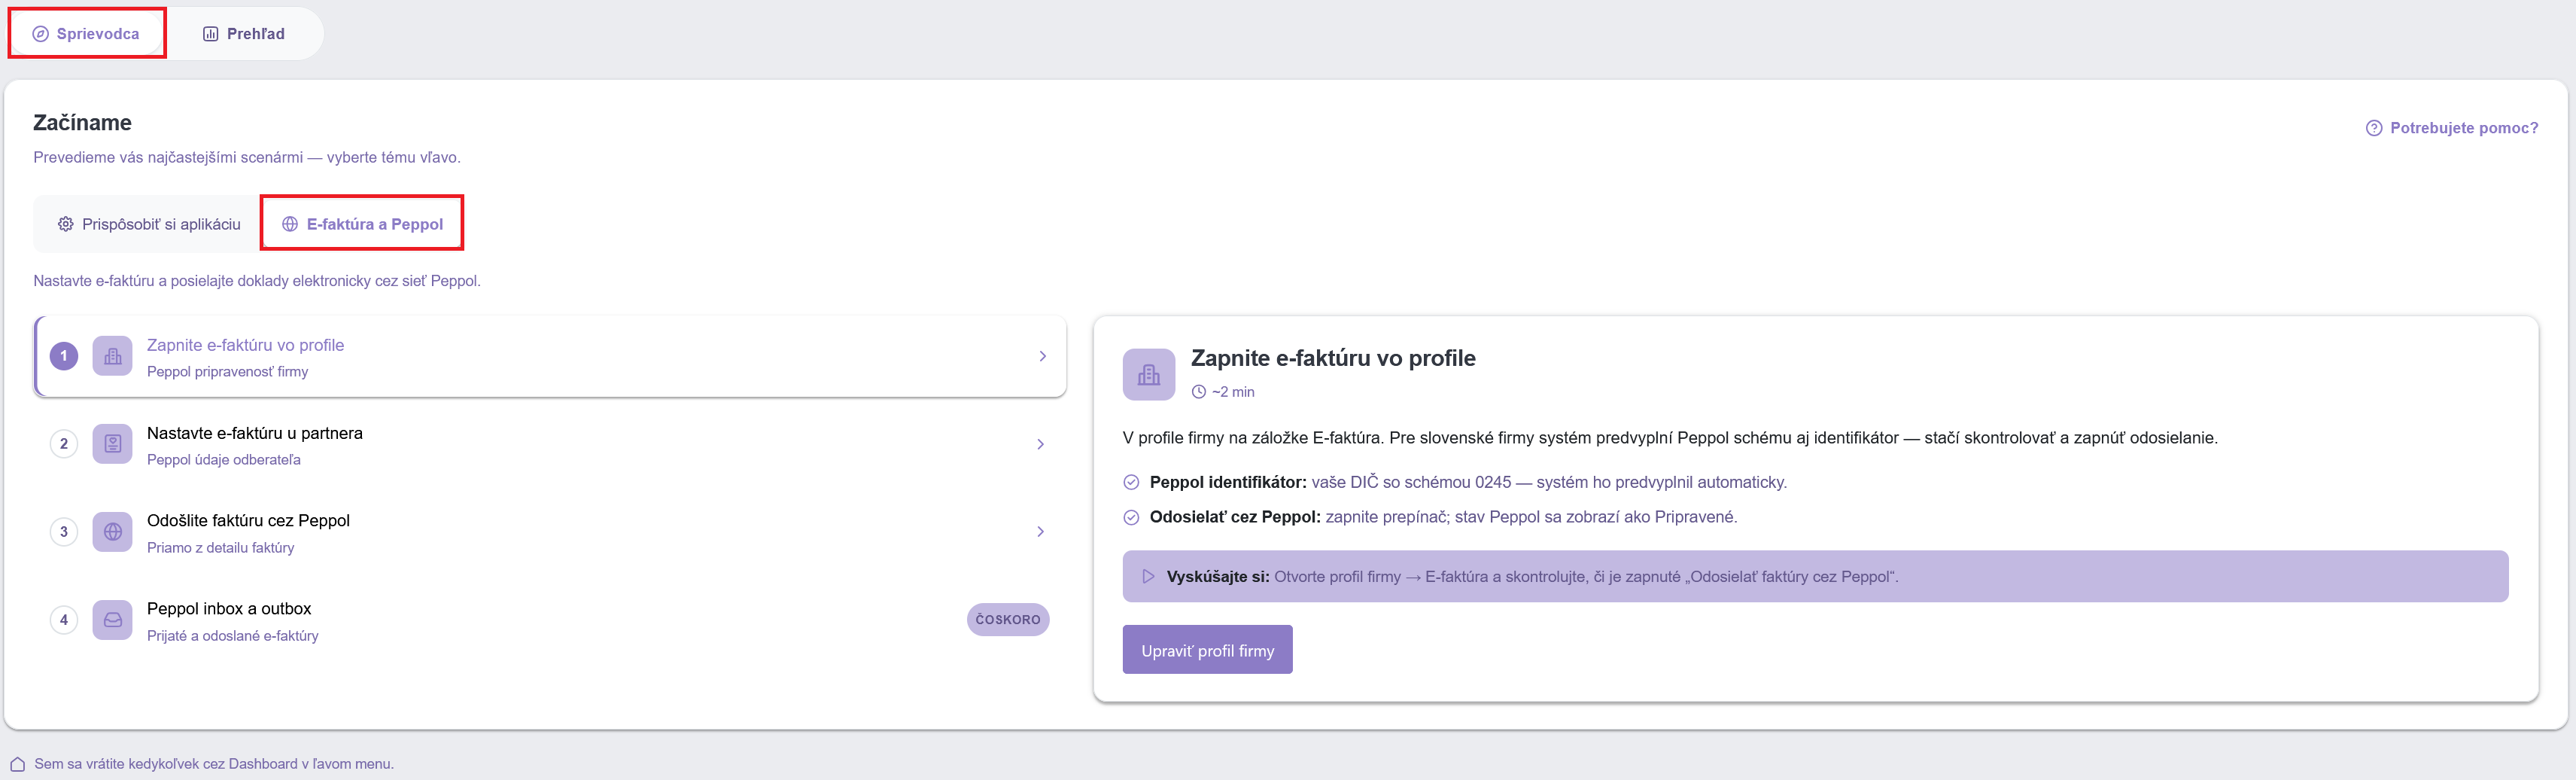Switch to the Prehľad tab
Viewport: 2576px width, 780px height.
[244, 34]
